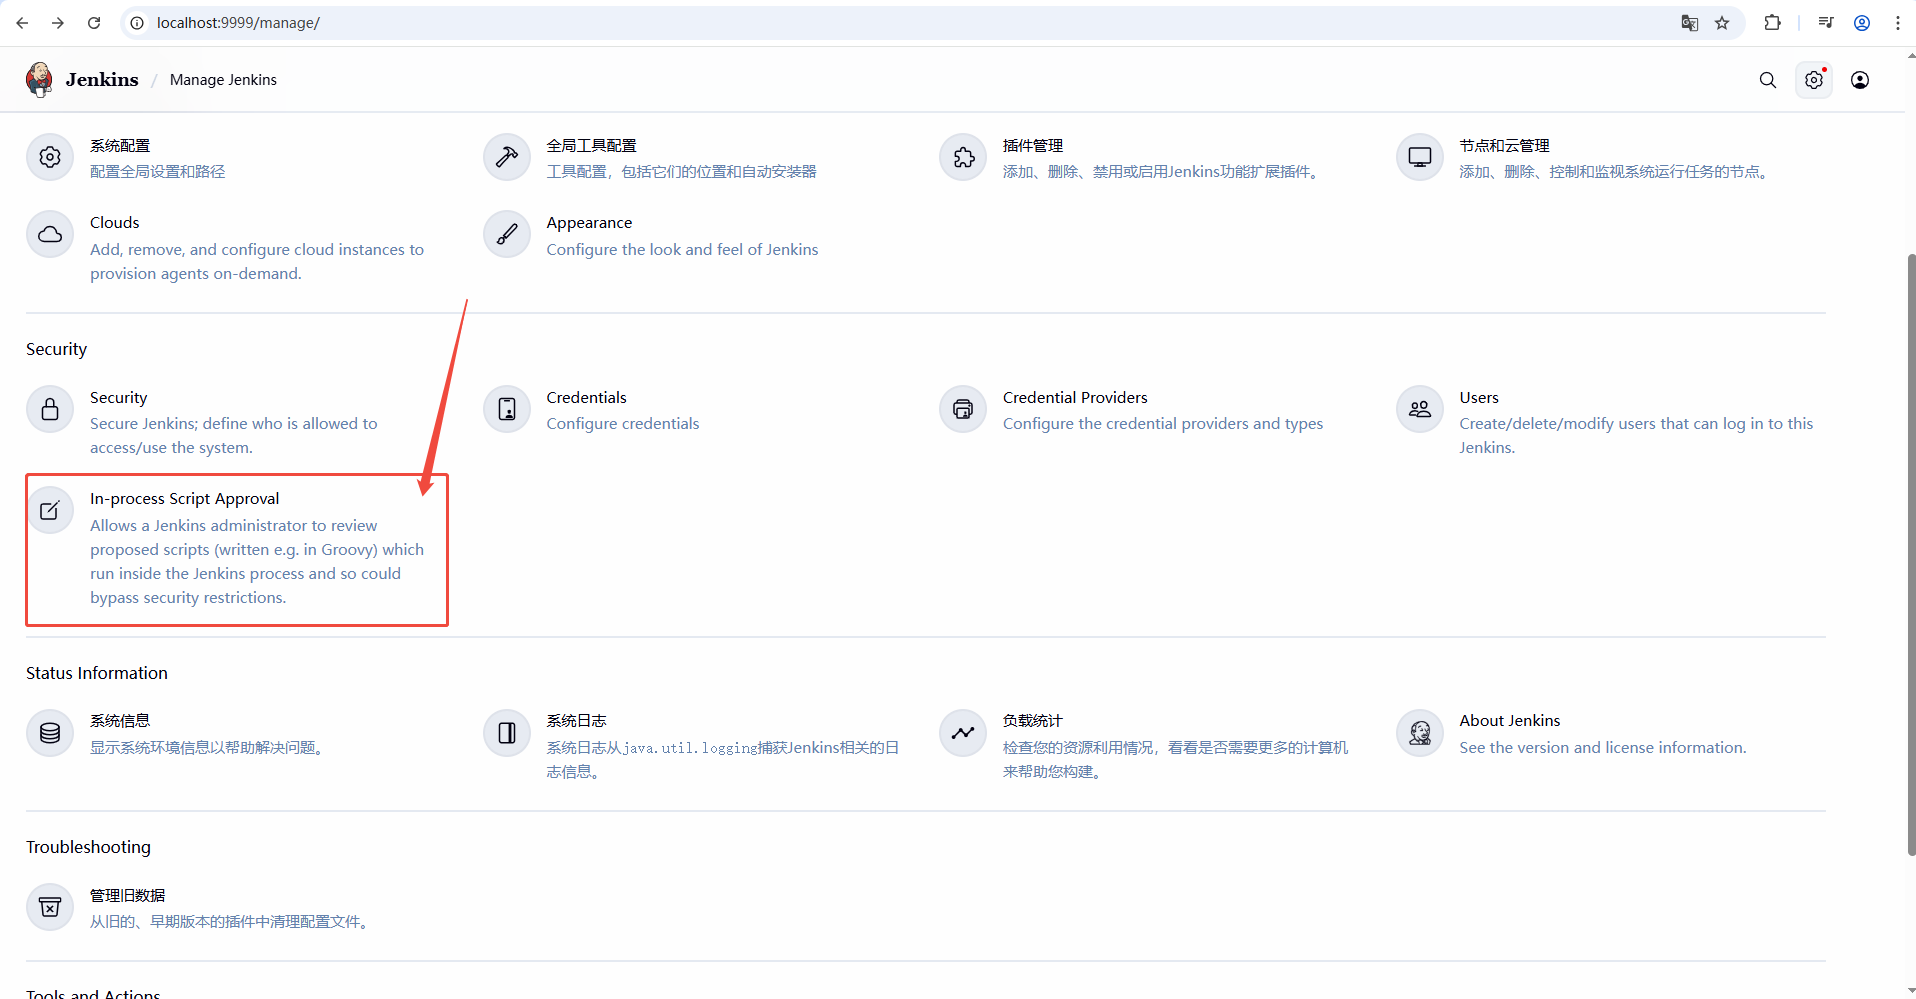
Task: Open In-process Script Approval link
Action: coord(185,499)
